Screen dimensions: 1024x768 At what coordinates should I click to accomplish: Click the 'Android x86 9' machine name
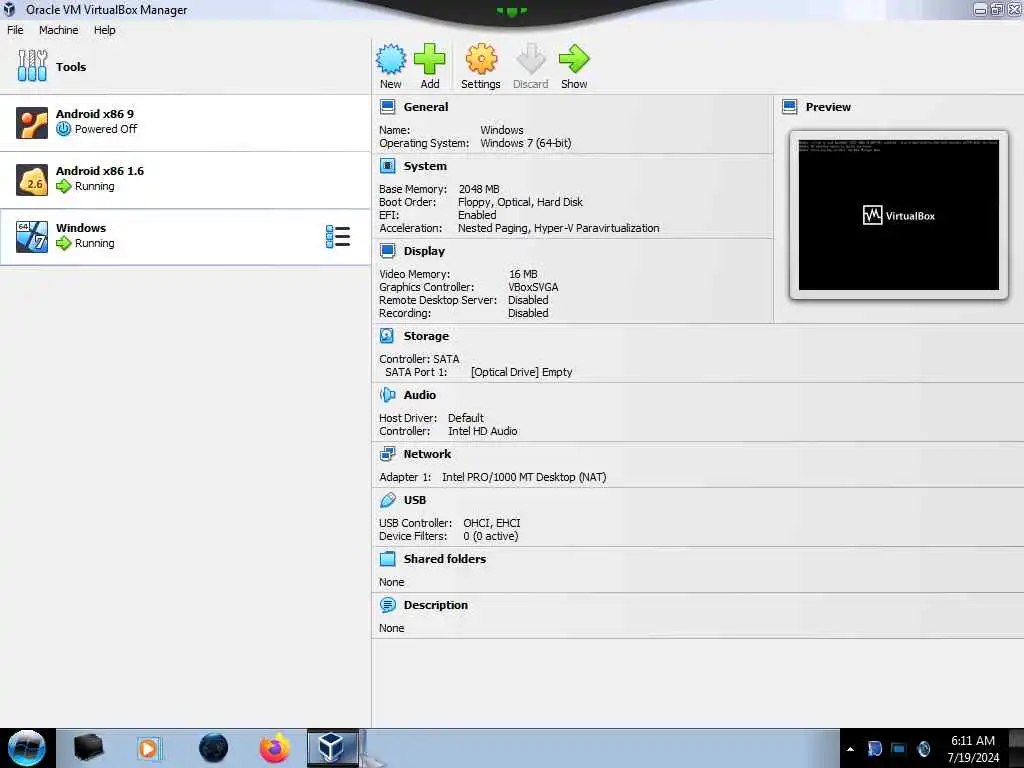click(x=95, y=114)
